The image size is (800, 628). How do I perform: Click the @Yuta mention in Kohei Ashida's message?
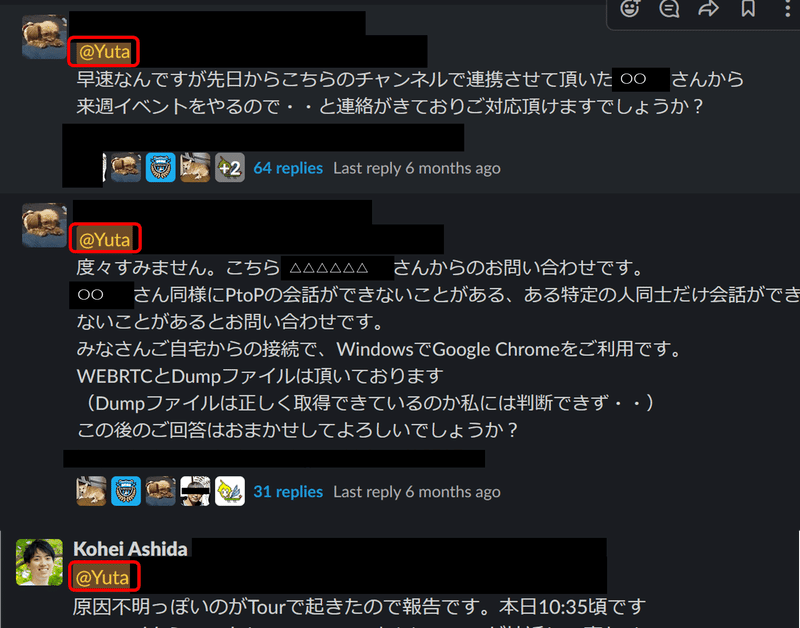(x=104, y=577)
